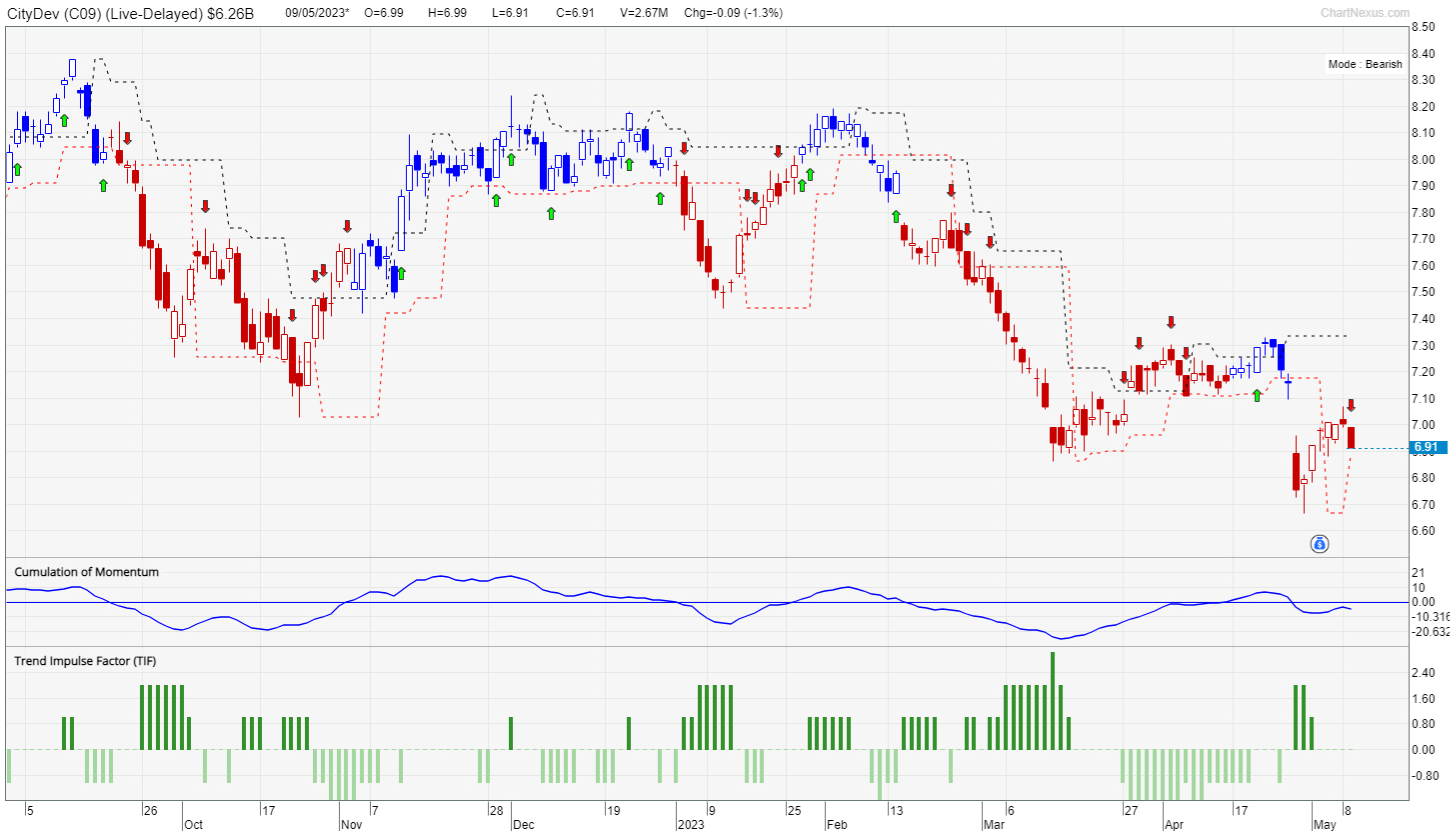
Task: Click the '-0.80' TIF axis label
Action: tap(1426, 775)
